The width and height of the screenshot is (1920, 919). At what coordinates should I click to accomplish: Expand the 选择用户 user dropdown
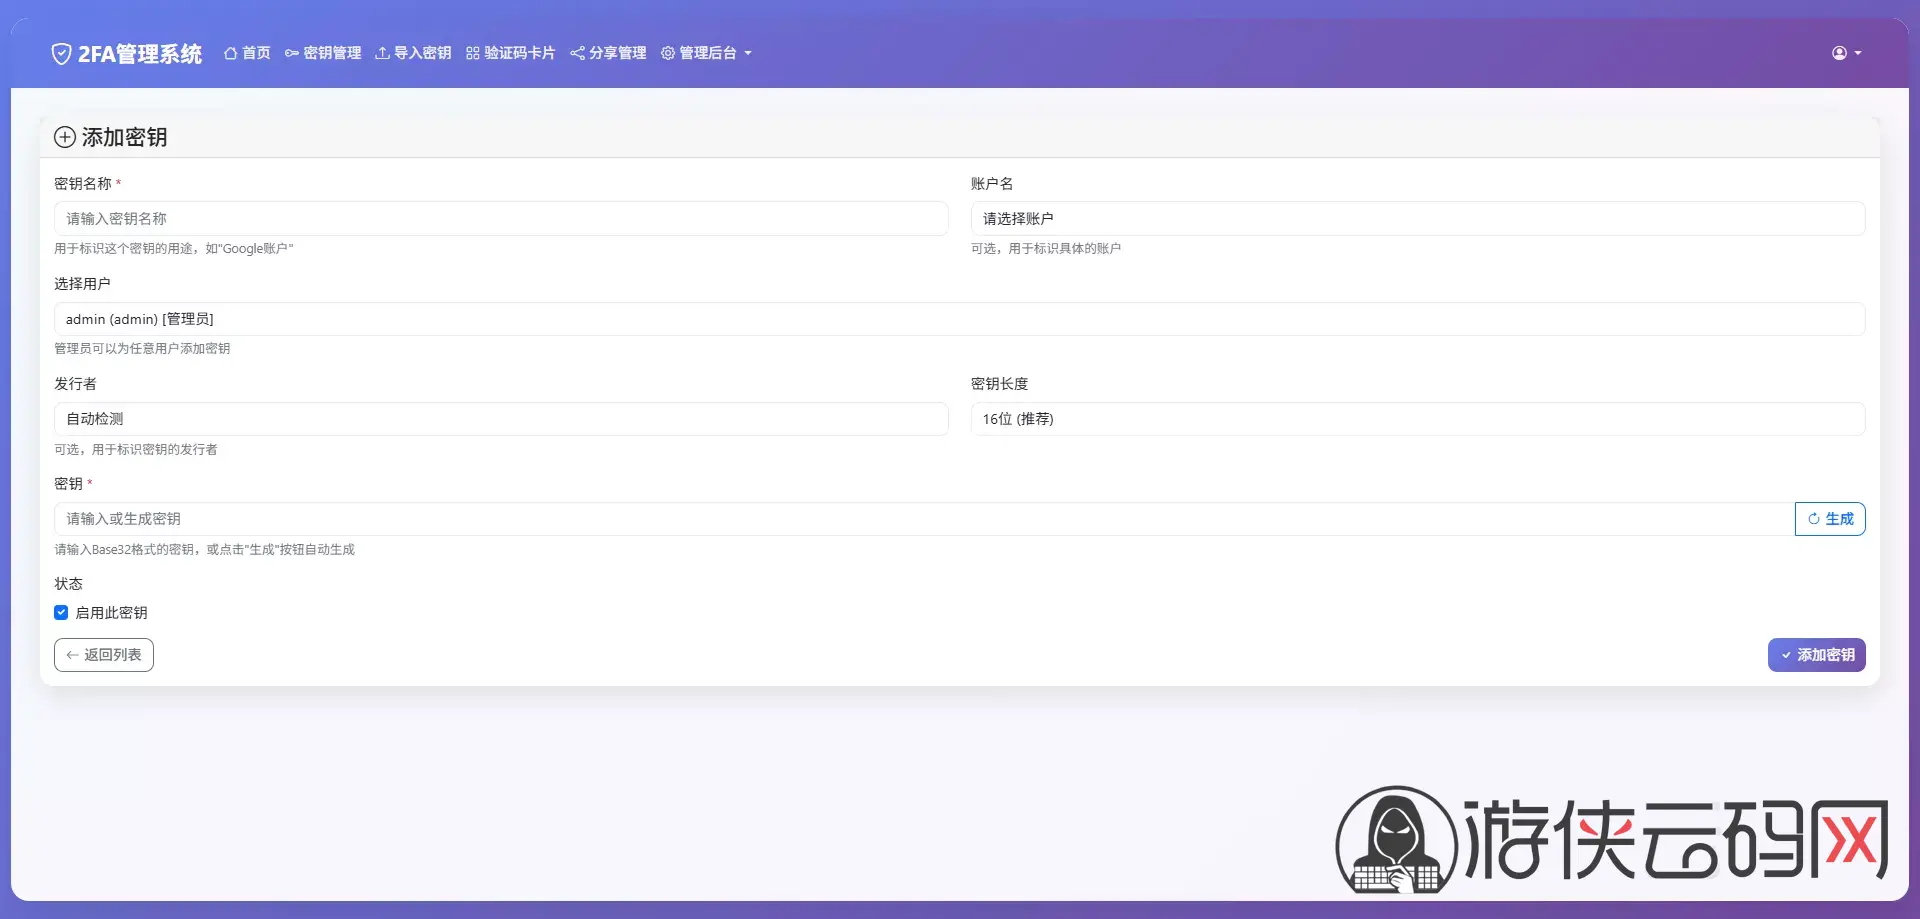pyautogui.click(x=959, y=319)
